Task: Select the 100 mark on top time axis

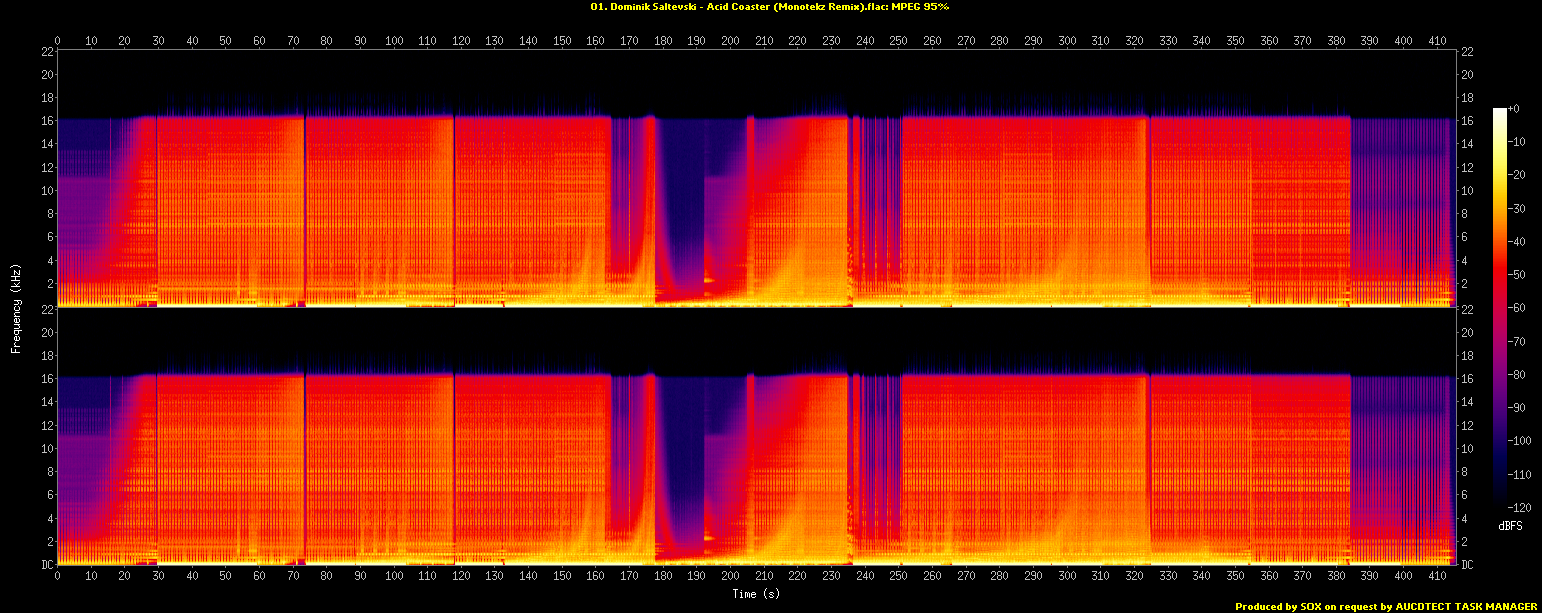Action: click(394, 41)
